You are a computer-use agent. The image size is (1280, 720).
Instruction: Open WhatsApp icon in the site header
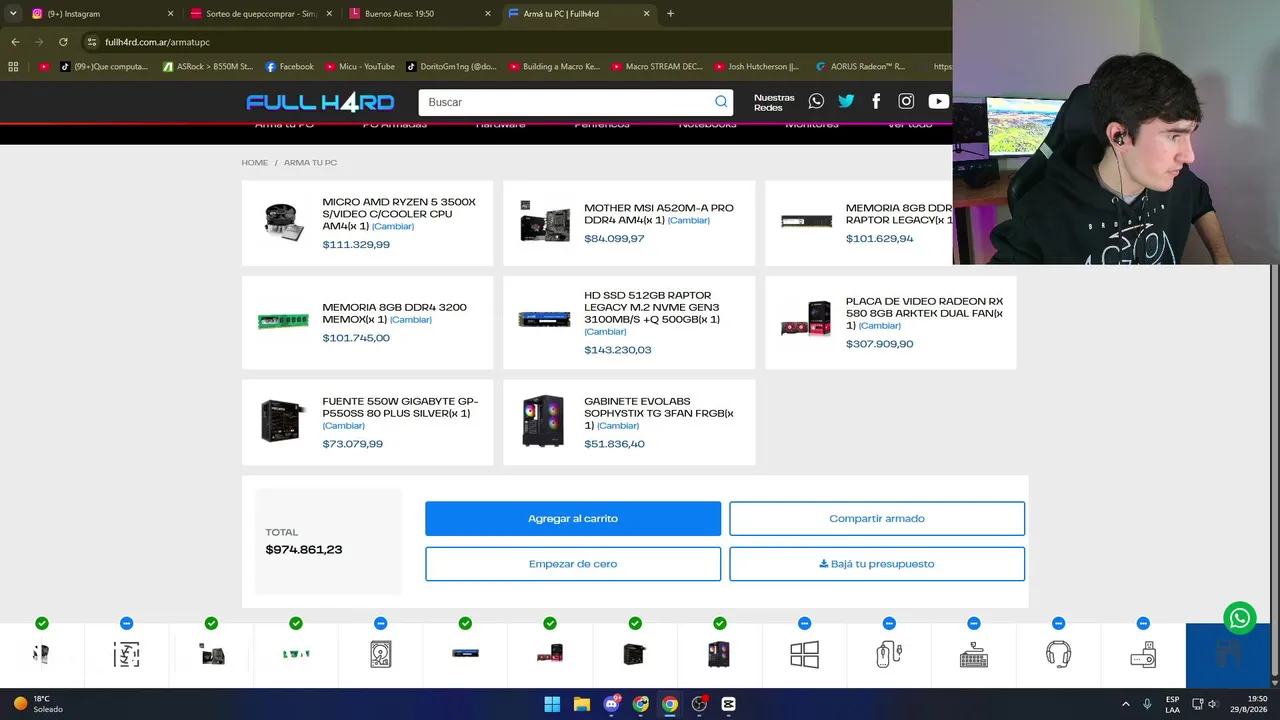(817, 101)
